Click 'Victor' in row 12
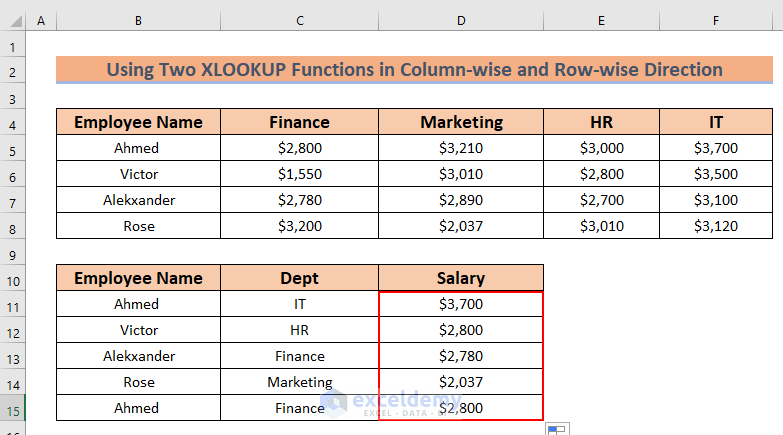The image size is (783, 435). pyautogui.click(x=138, y=330)
